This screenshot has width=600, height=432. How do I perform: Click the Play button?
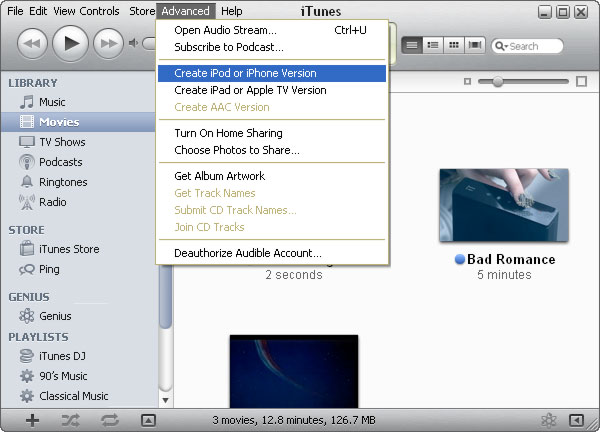(70, 43)
